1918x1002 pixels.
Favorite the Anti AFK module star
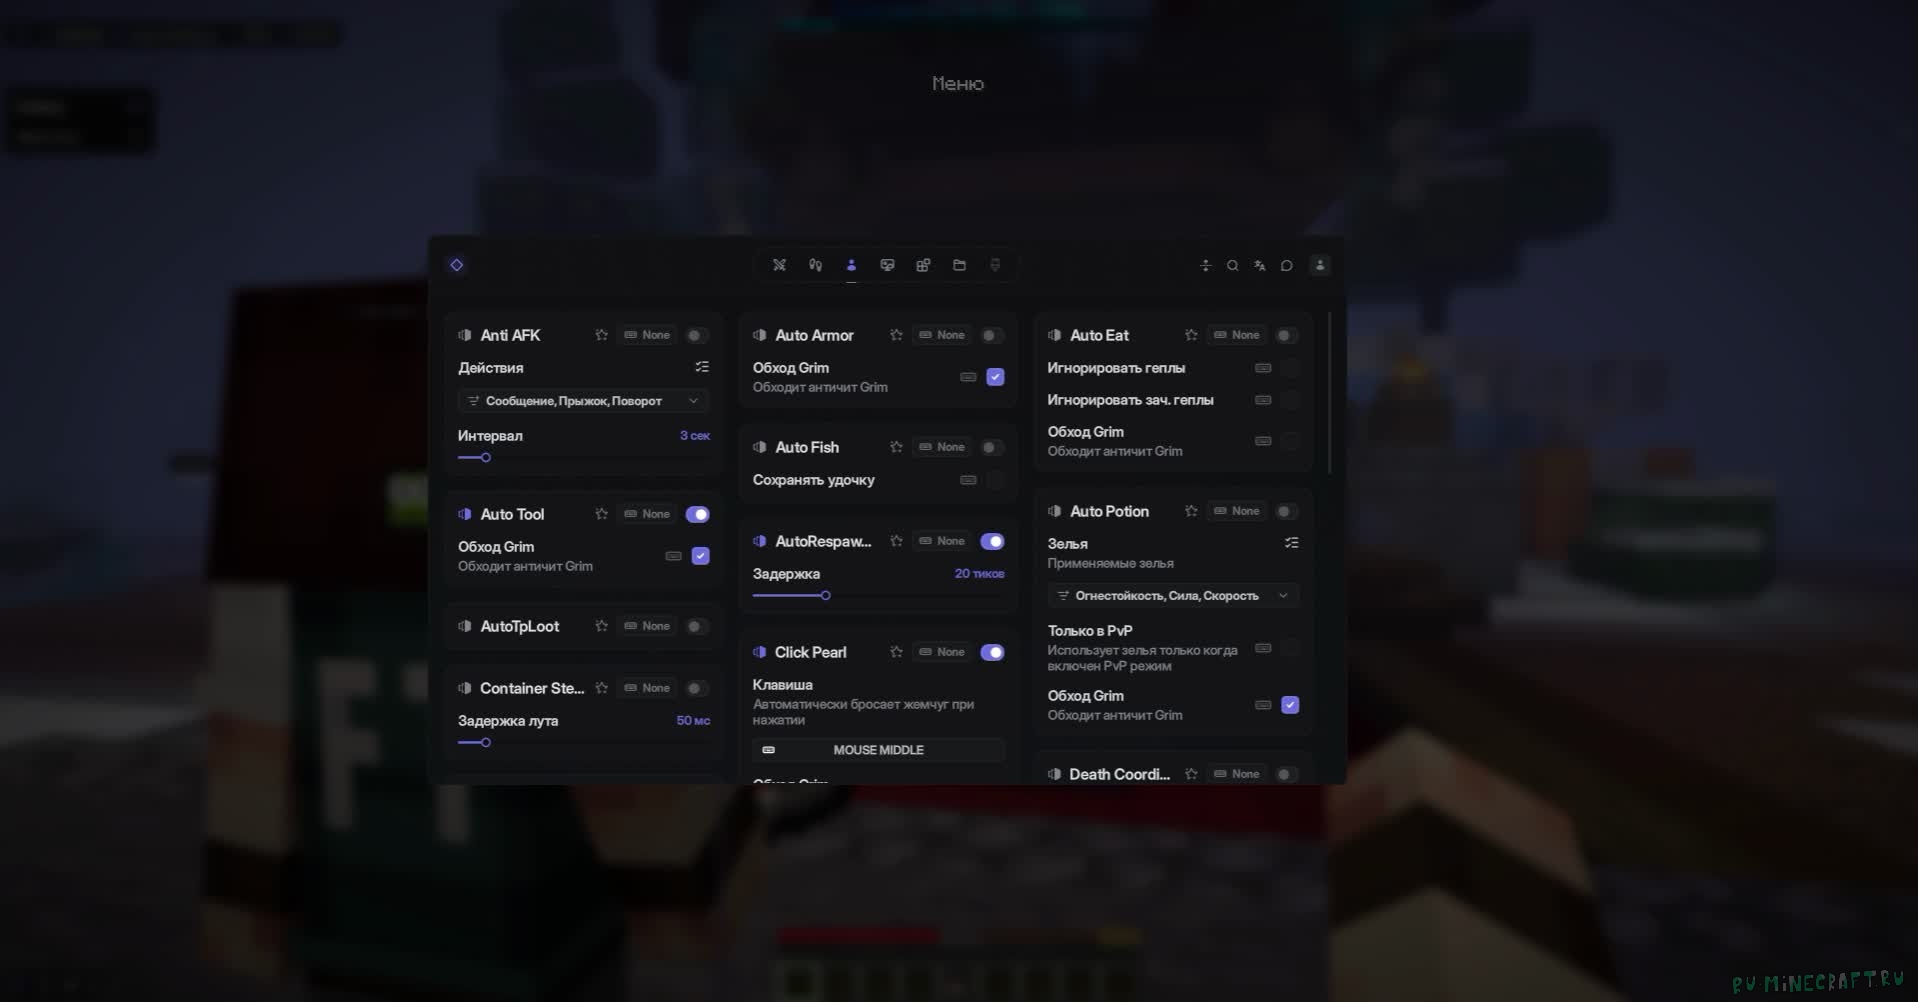pos(601,335)
